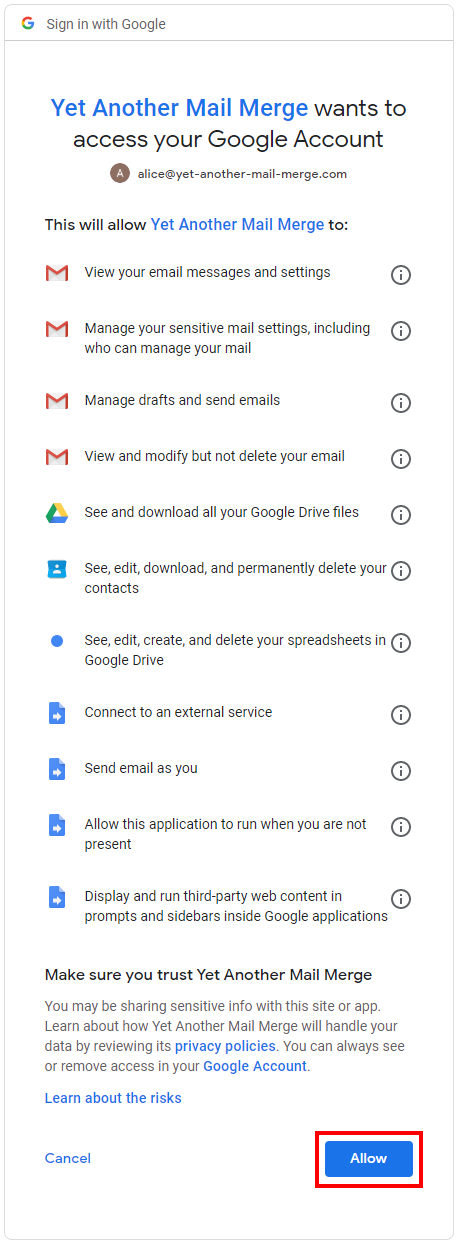Open info for Google Drive files permission

pyautogui.click(x=401, y=515)
